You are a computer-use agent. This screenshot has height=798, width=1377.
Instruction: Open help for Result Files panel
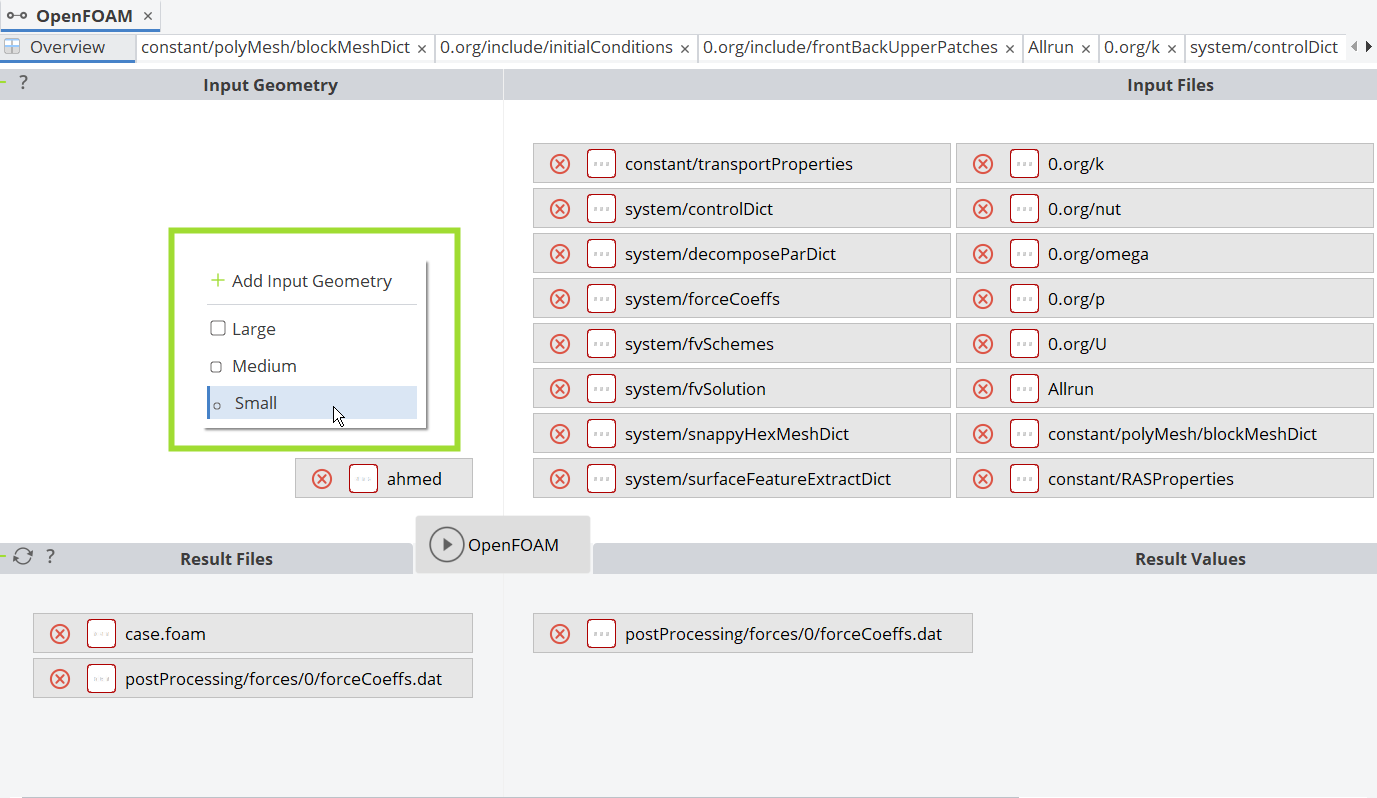tap(50, 557)
